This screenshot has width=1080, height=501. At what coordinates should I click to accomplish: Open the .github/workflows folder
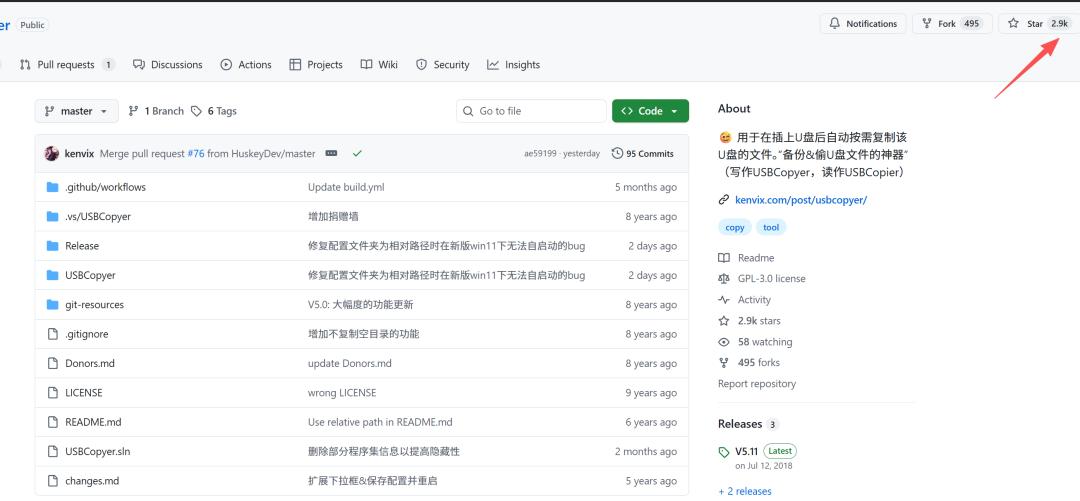pos(105,187)
